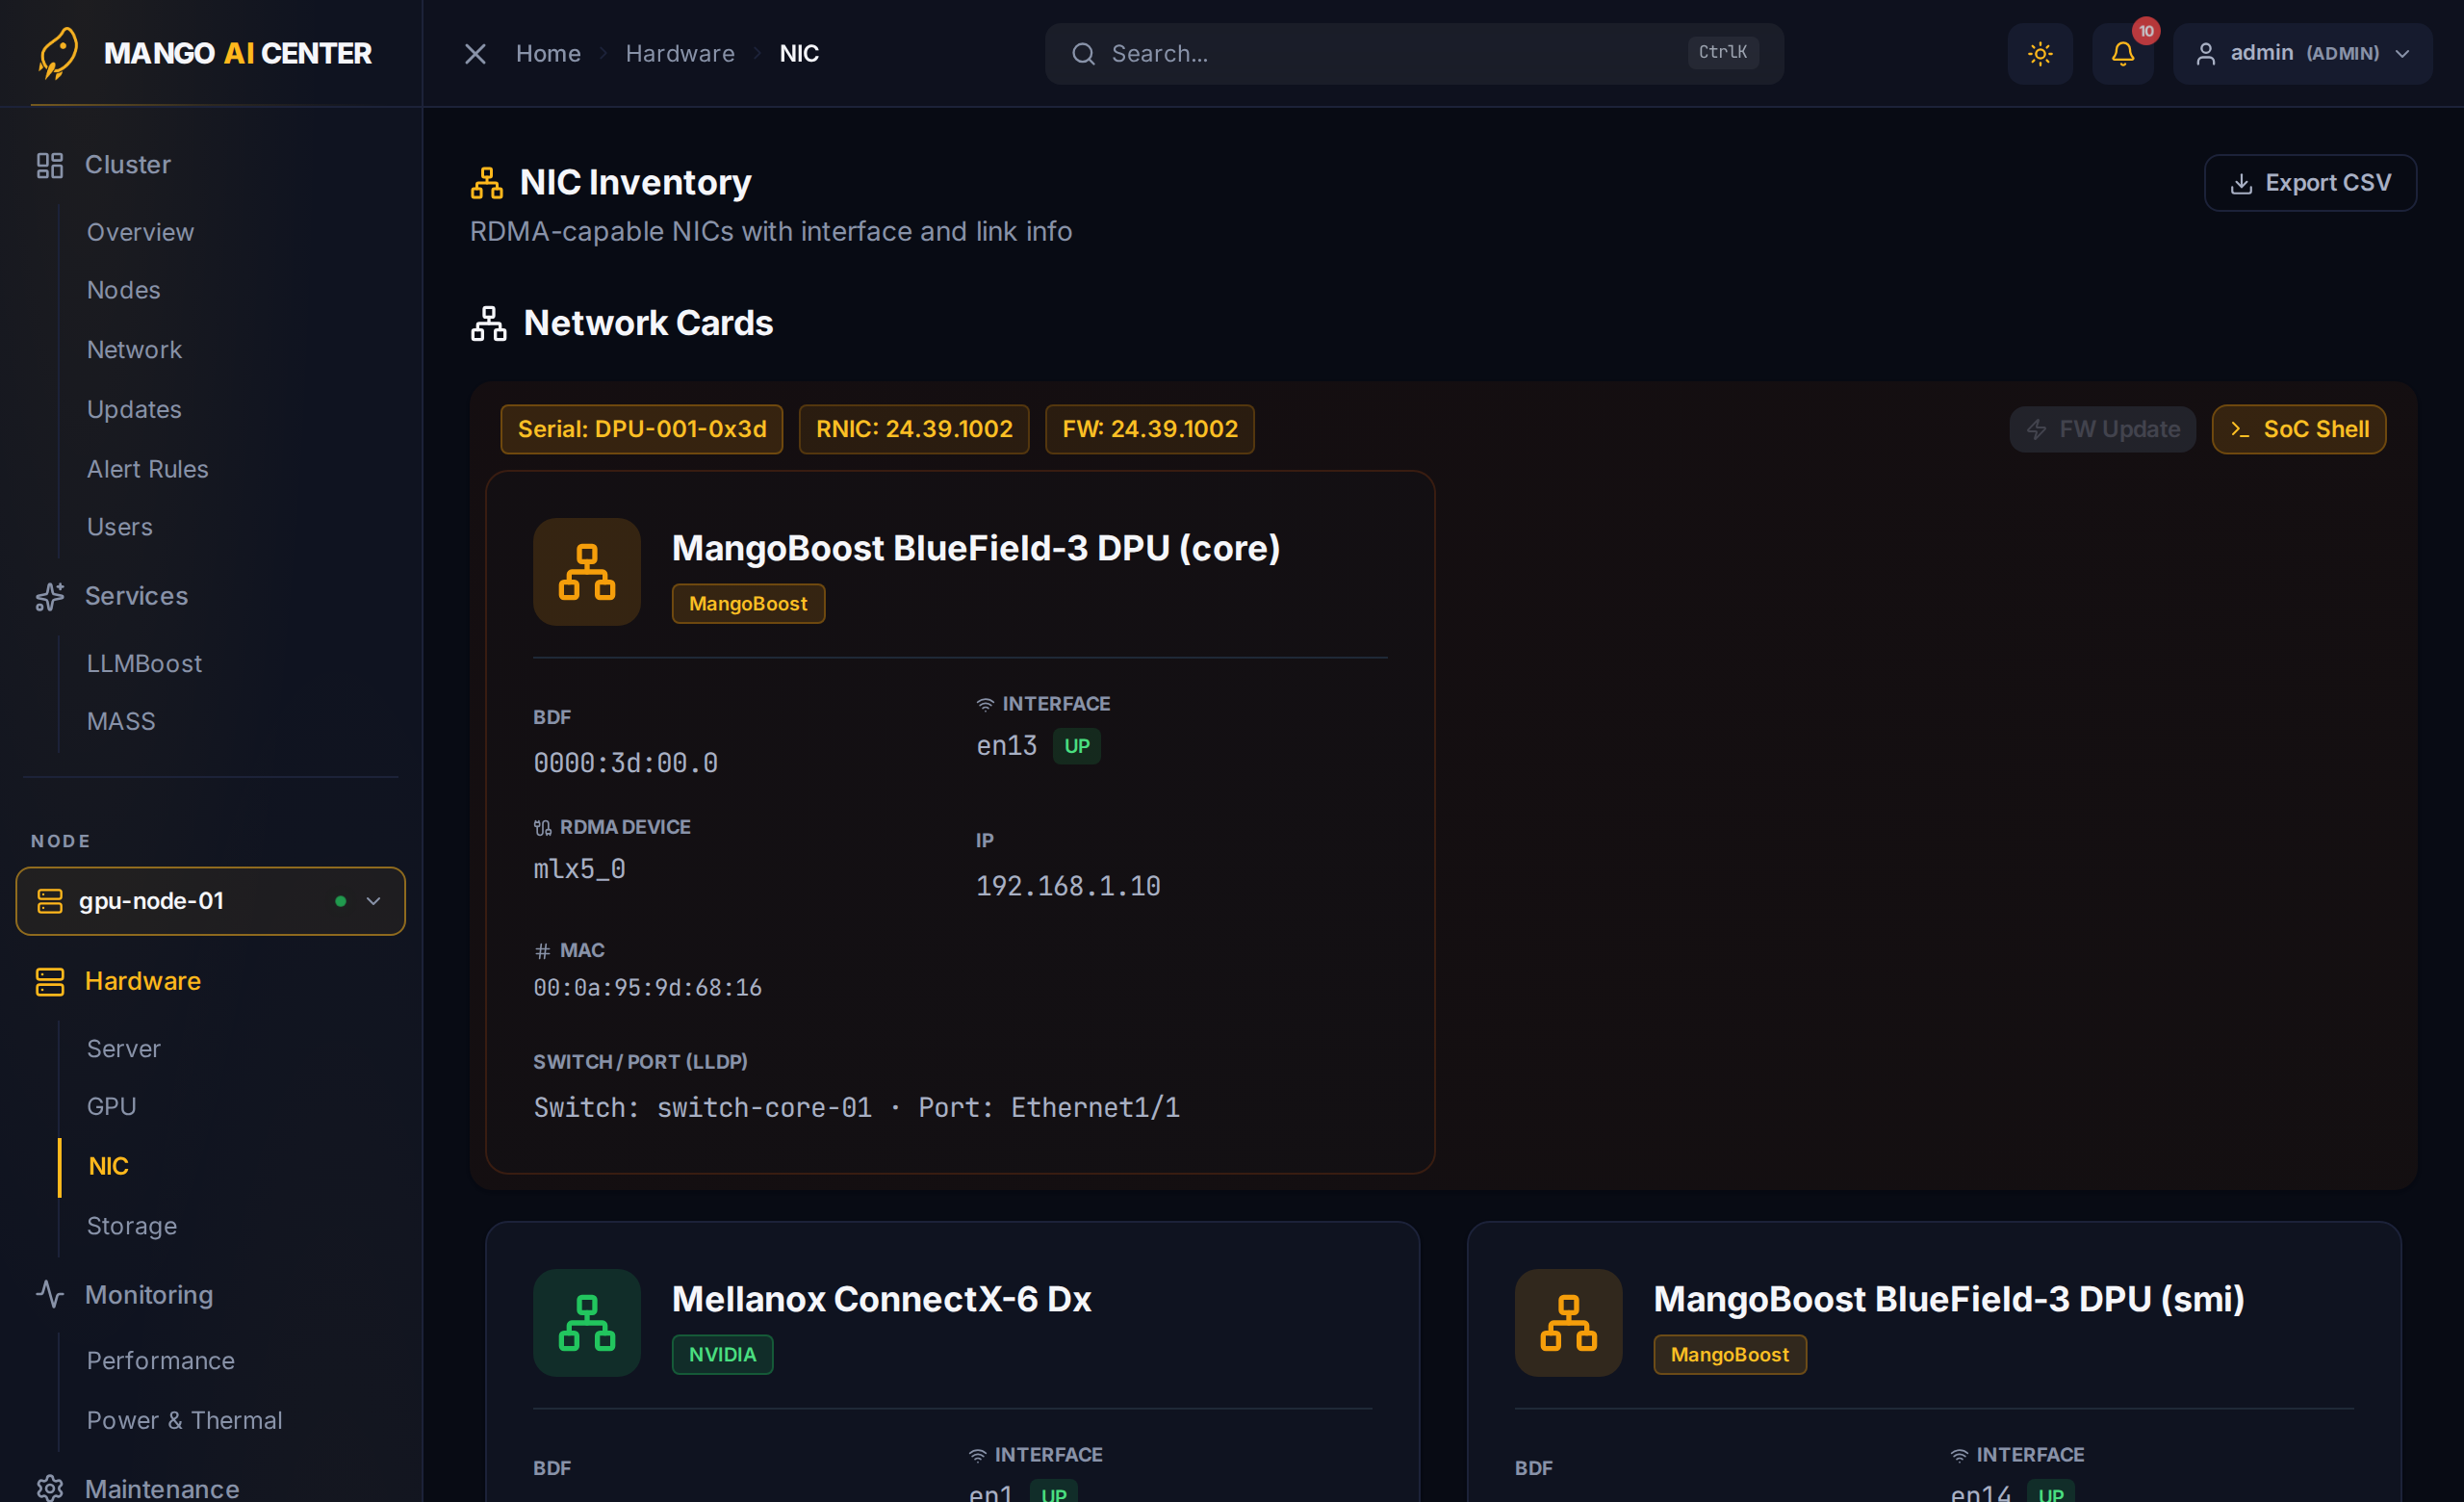This screenshot has width=2464, height=1502.
Task: Click the terminal icon on SoC Shell
Action: 2240,430
